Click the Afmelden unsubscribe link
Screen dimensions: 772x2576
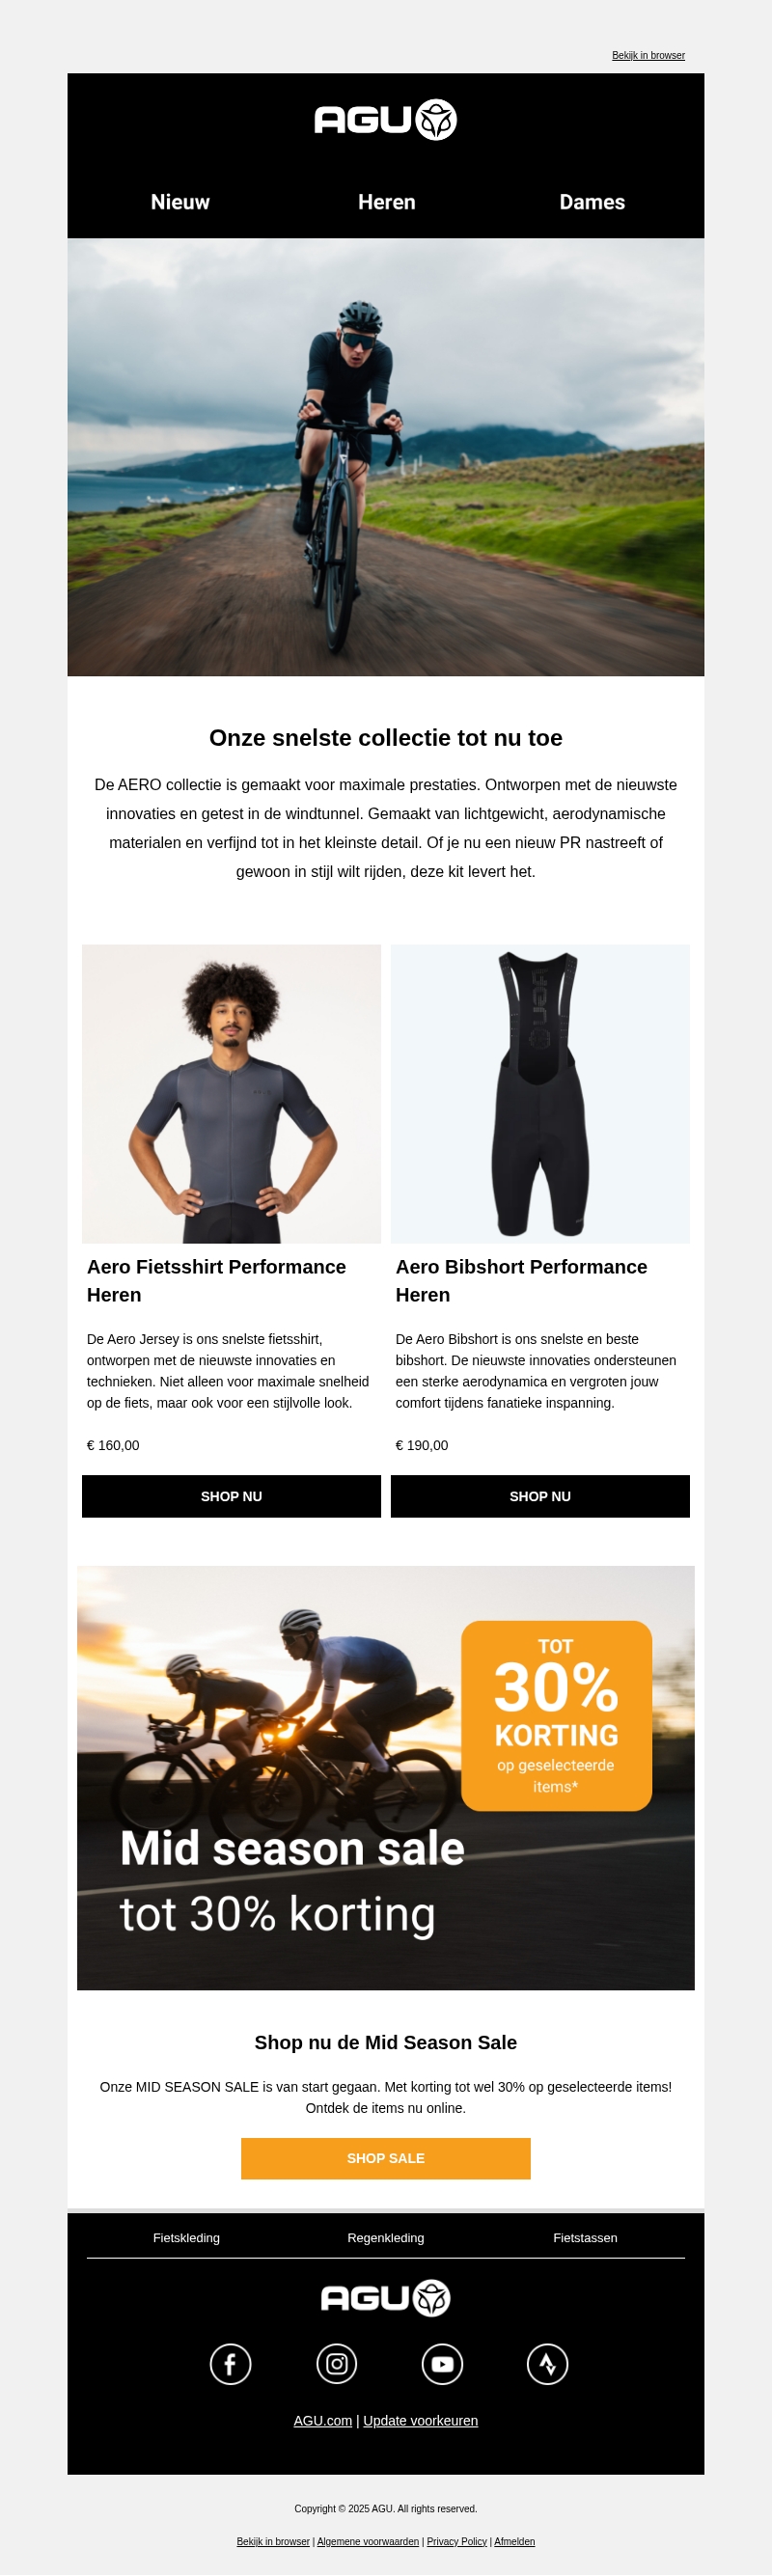(514, 2541)
